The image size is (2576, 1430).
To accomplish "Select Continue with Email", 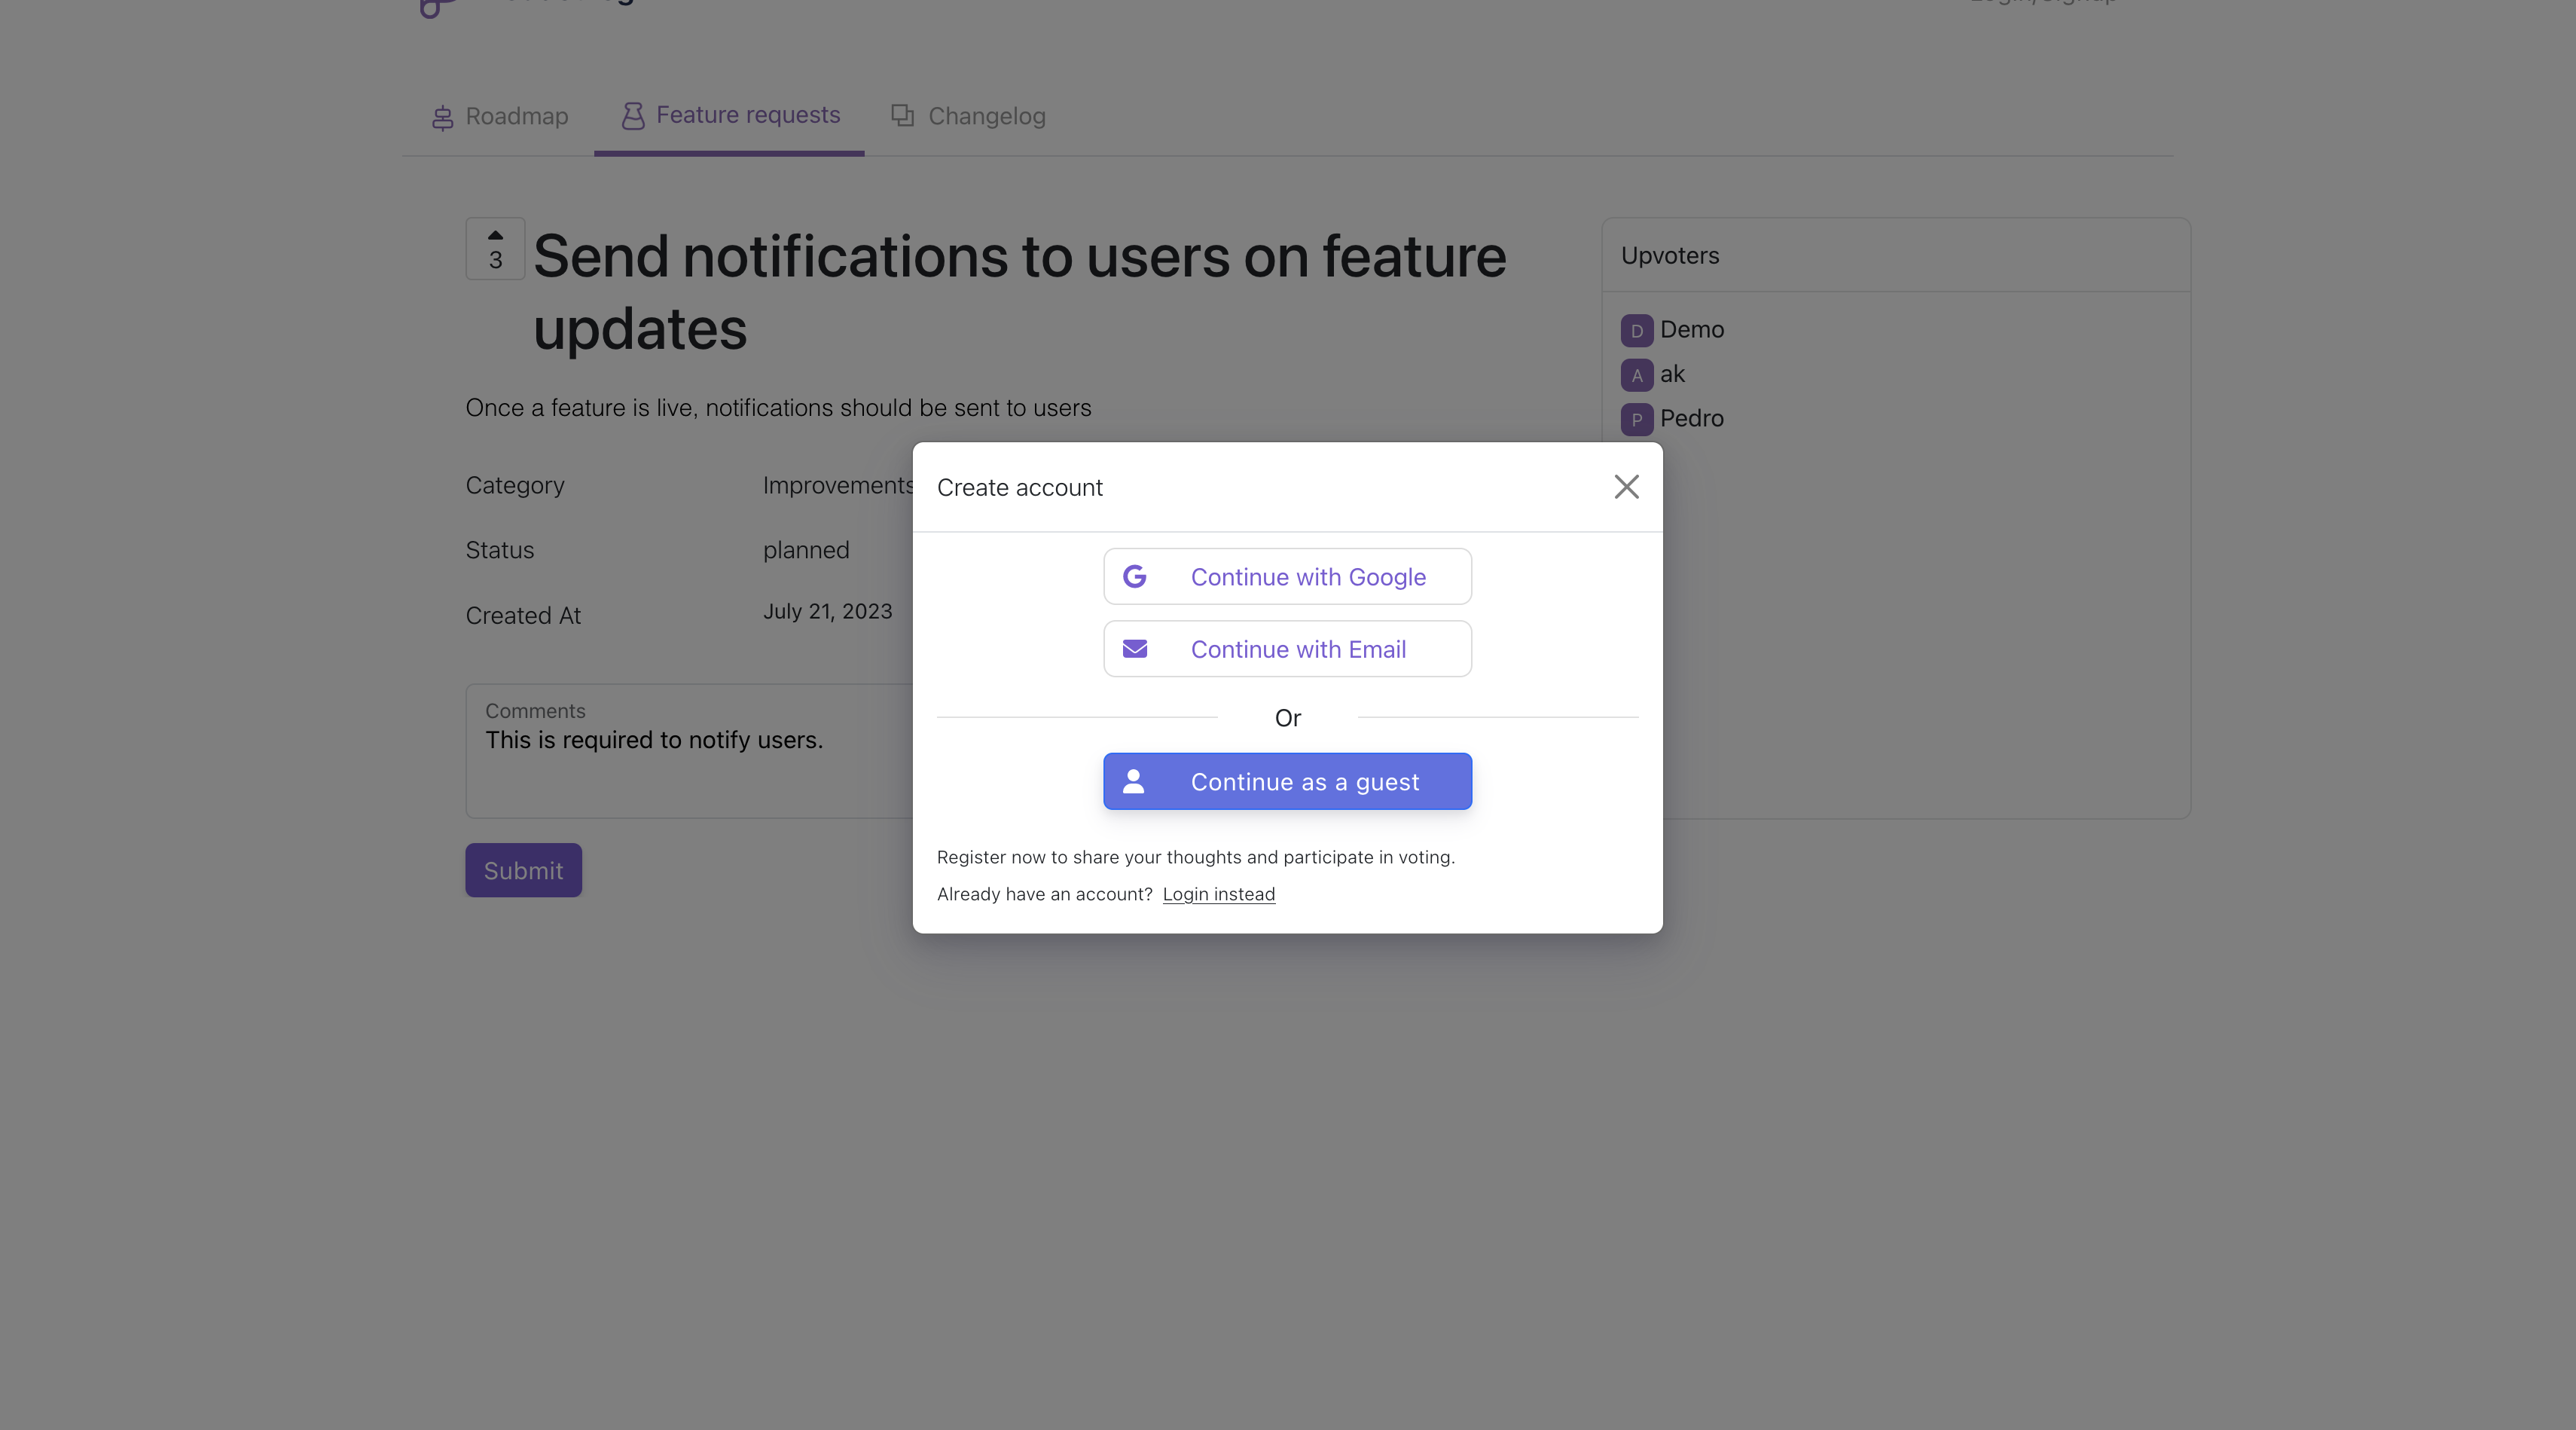I will coord(1287,650).
